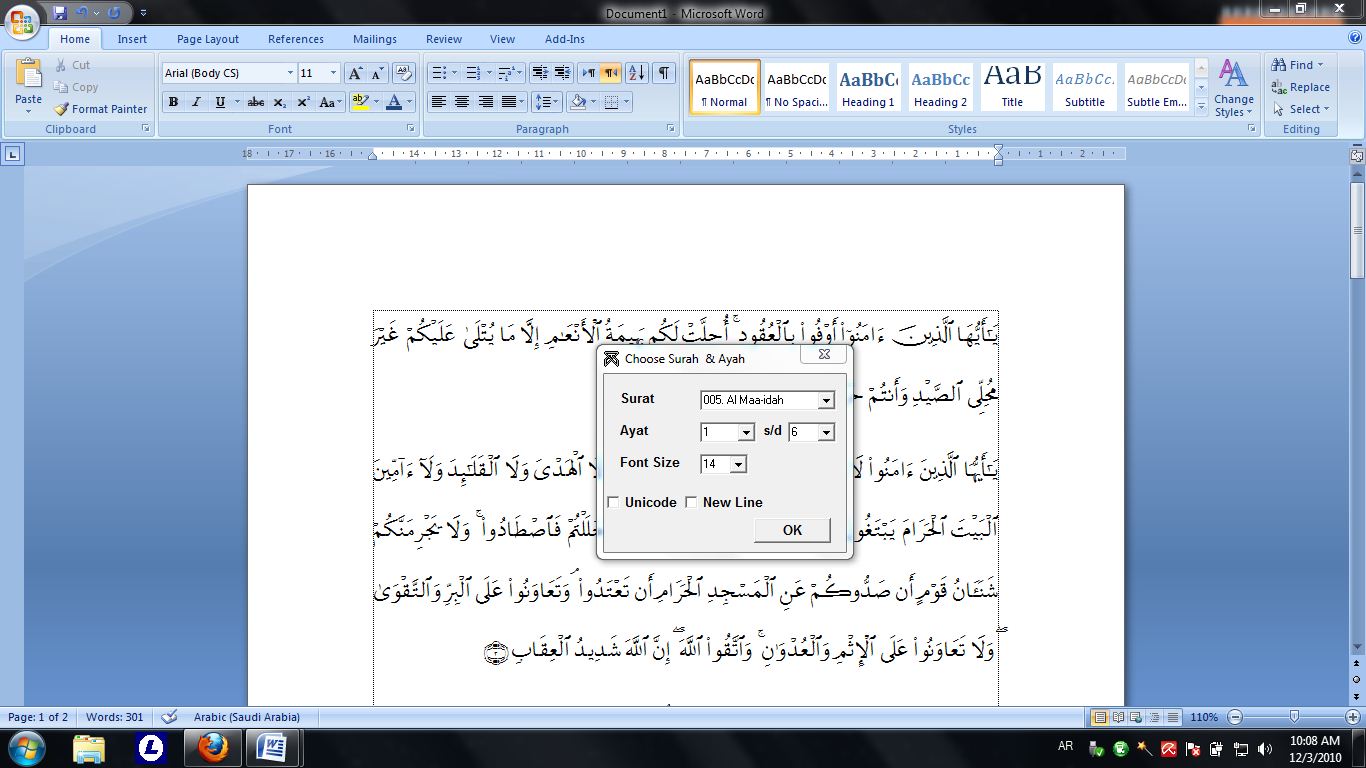The width and height of the screenshot is (1366, 768).
Task: Open the Paragraph dialog launcher
Action: (x=670, y=129)
